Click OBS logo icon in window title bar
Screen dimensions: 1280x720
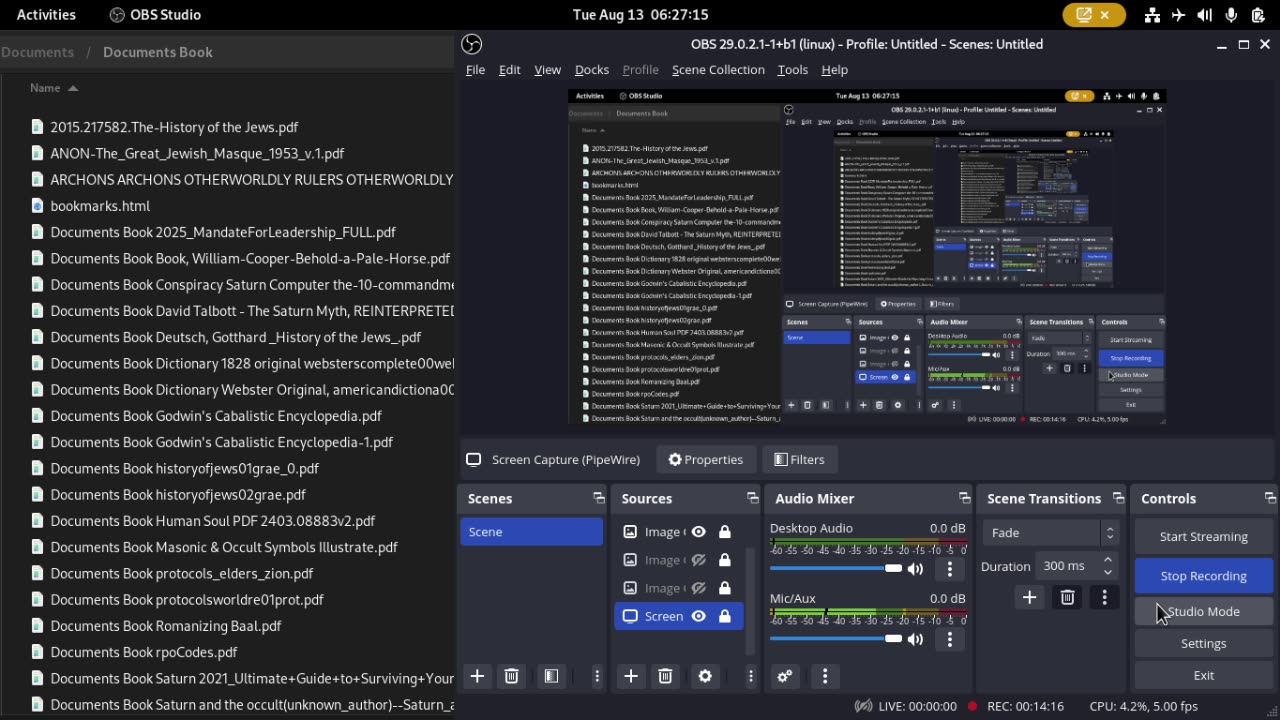(x=472, y=44)
